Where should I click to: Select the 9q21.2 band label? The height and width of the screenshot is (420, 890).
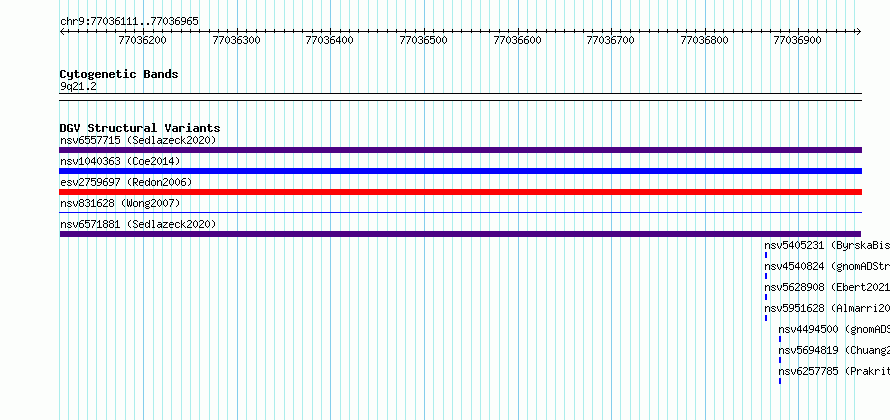(78, 87)
